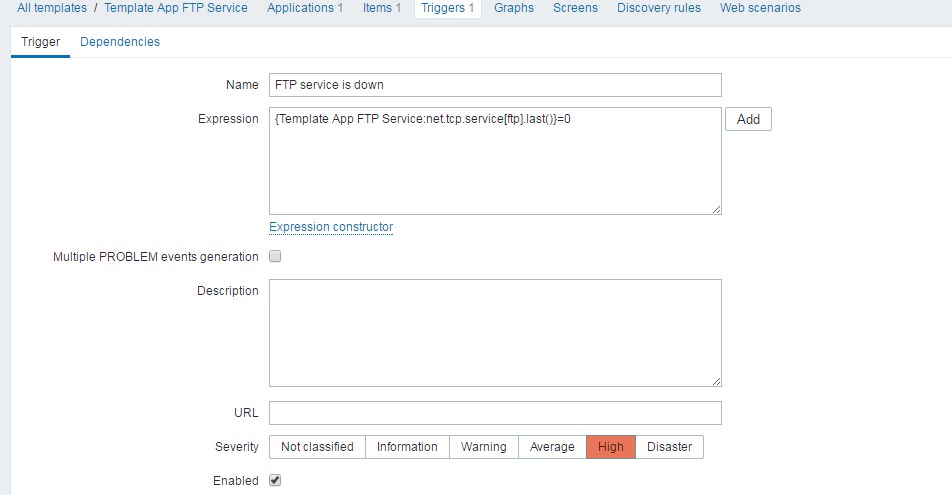Set severity to Warning
This screenshot has height=495, width=952.
point(483,447)
